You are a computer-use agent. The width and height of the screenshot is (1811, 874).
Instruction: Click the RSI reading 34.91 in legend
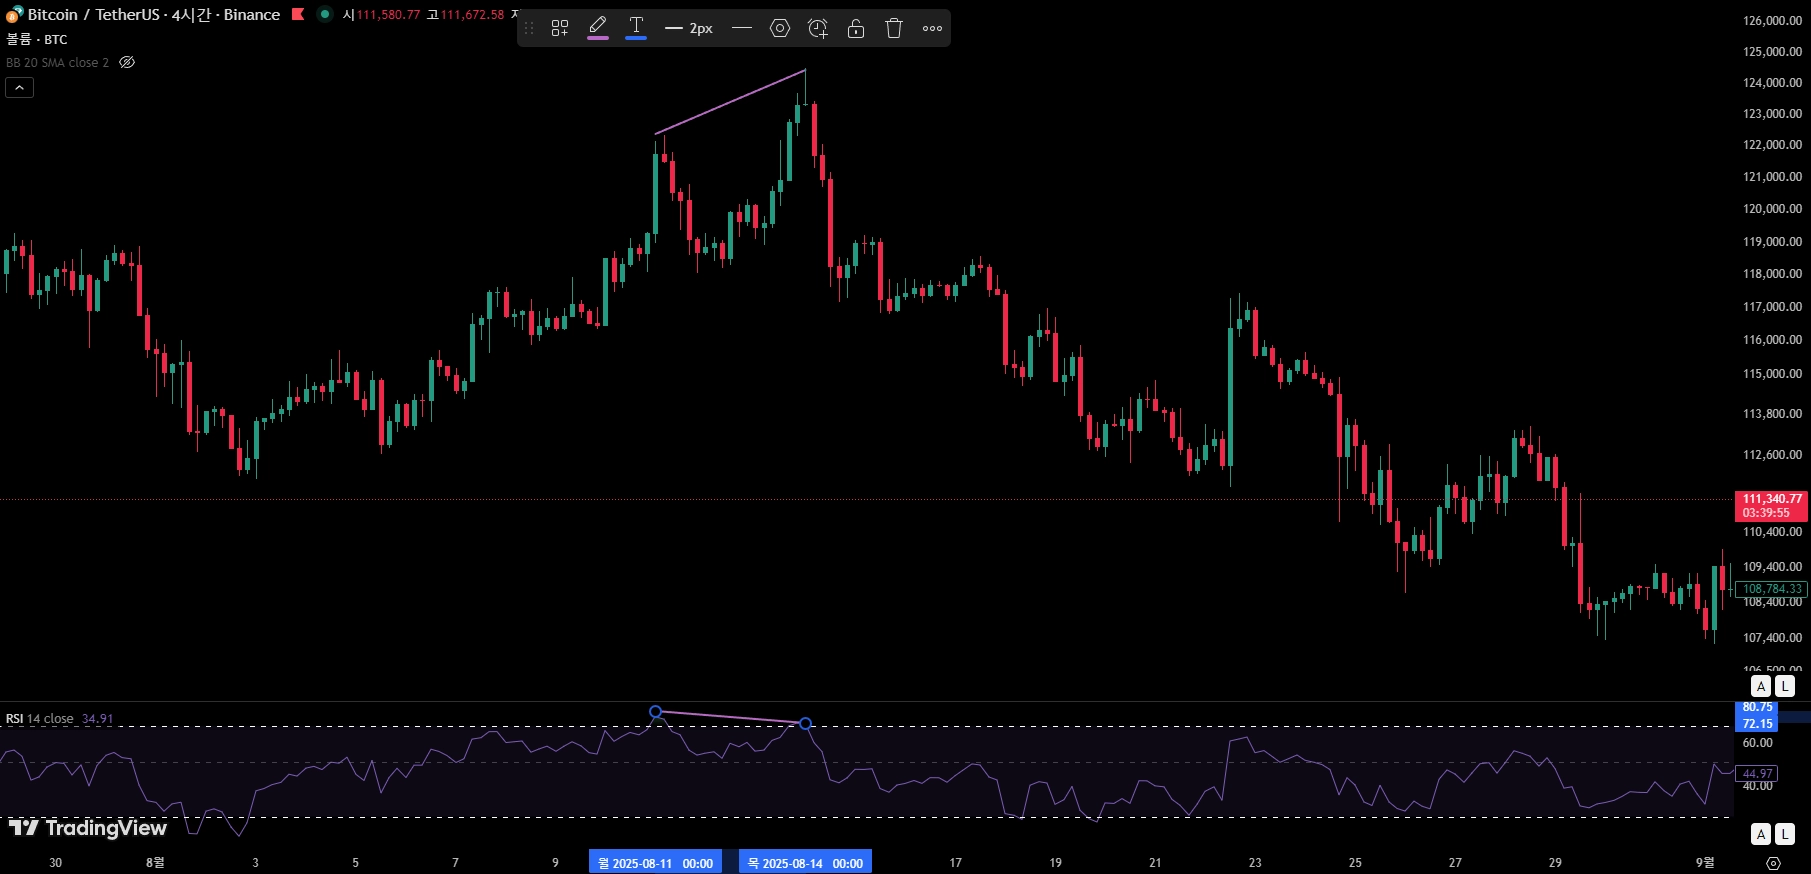click(x=97, y=719)
